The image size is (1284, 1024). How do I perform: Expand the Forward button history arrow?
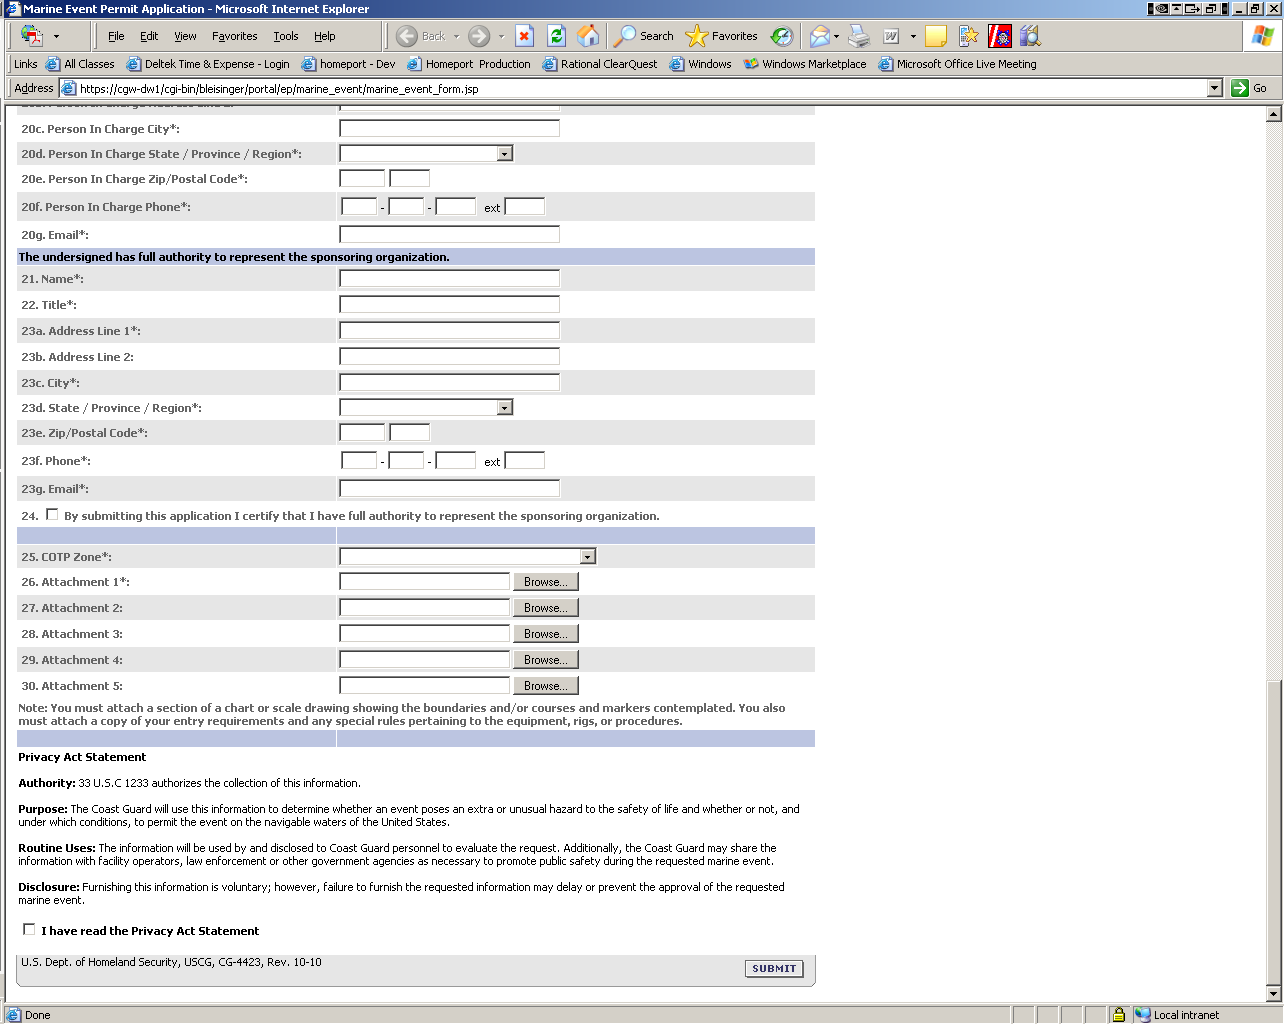coord(501,36)
